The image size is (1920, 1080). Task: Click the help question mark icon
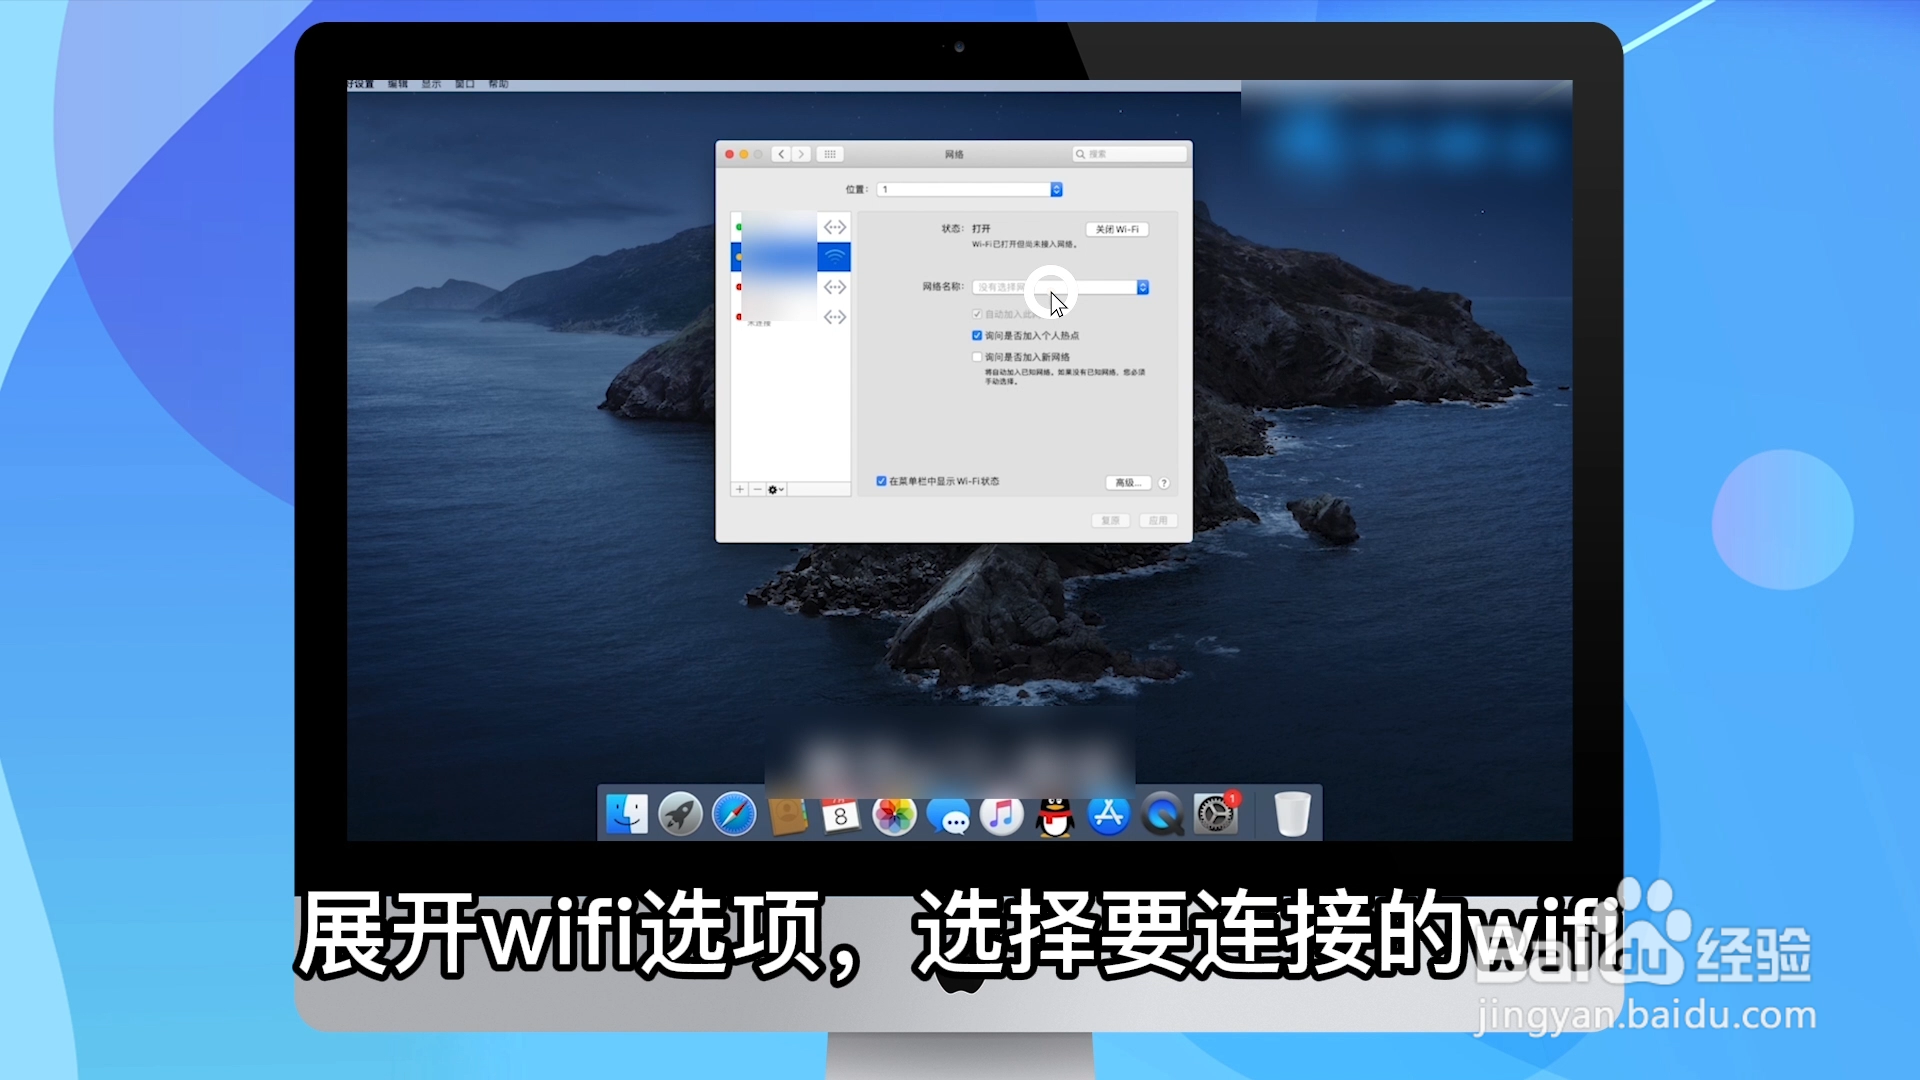pyautogui.click(x=1165, y=482)
